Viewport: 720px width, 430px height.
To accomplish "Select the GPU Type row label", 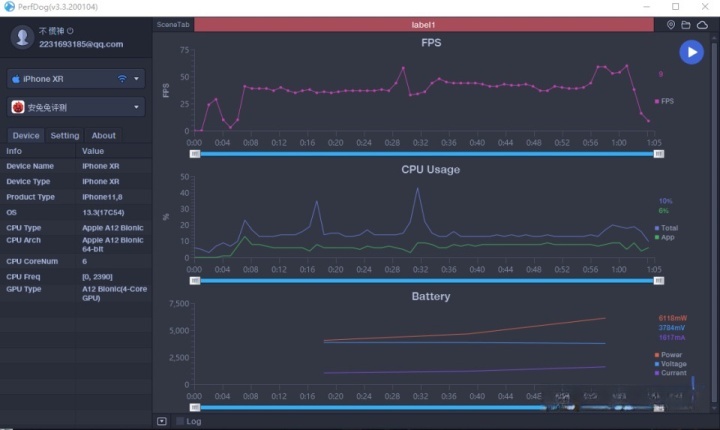I will click(x=23, y=289).
